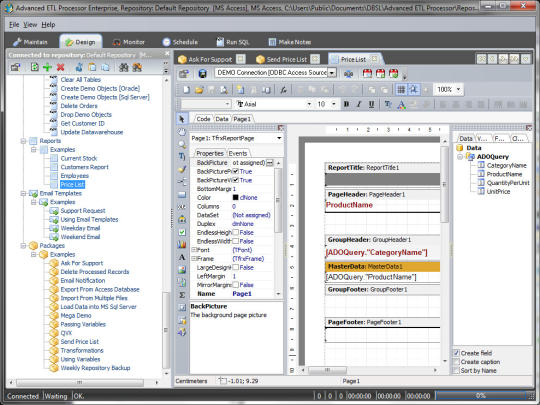Open font size 10 dropdown
Screen dimensions: 540x405
click(333, 104)
